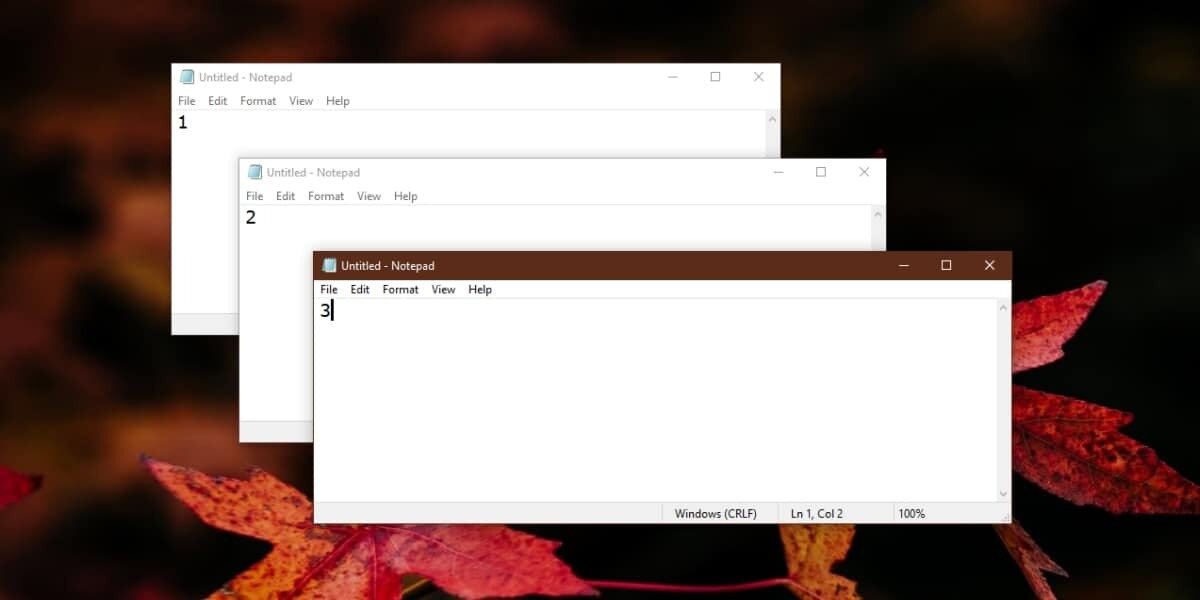The width and height of the screenshot is (1200, 600).
Task: Click the back window title Untitled - Notepad
Action: pyautogui.click(x=245, y=77)
